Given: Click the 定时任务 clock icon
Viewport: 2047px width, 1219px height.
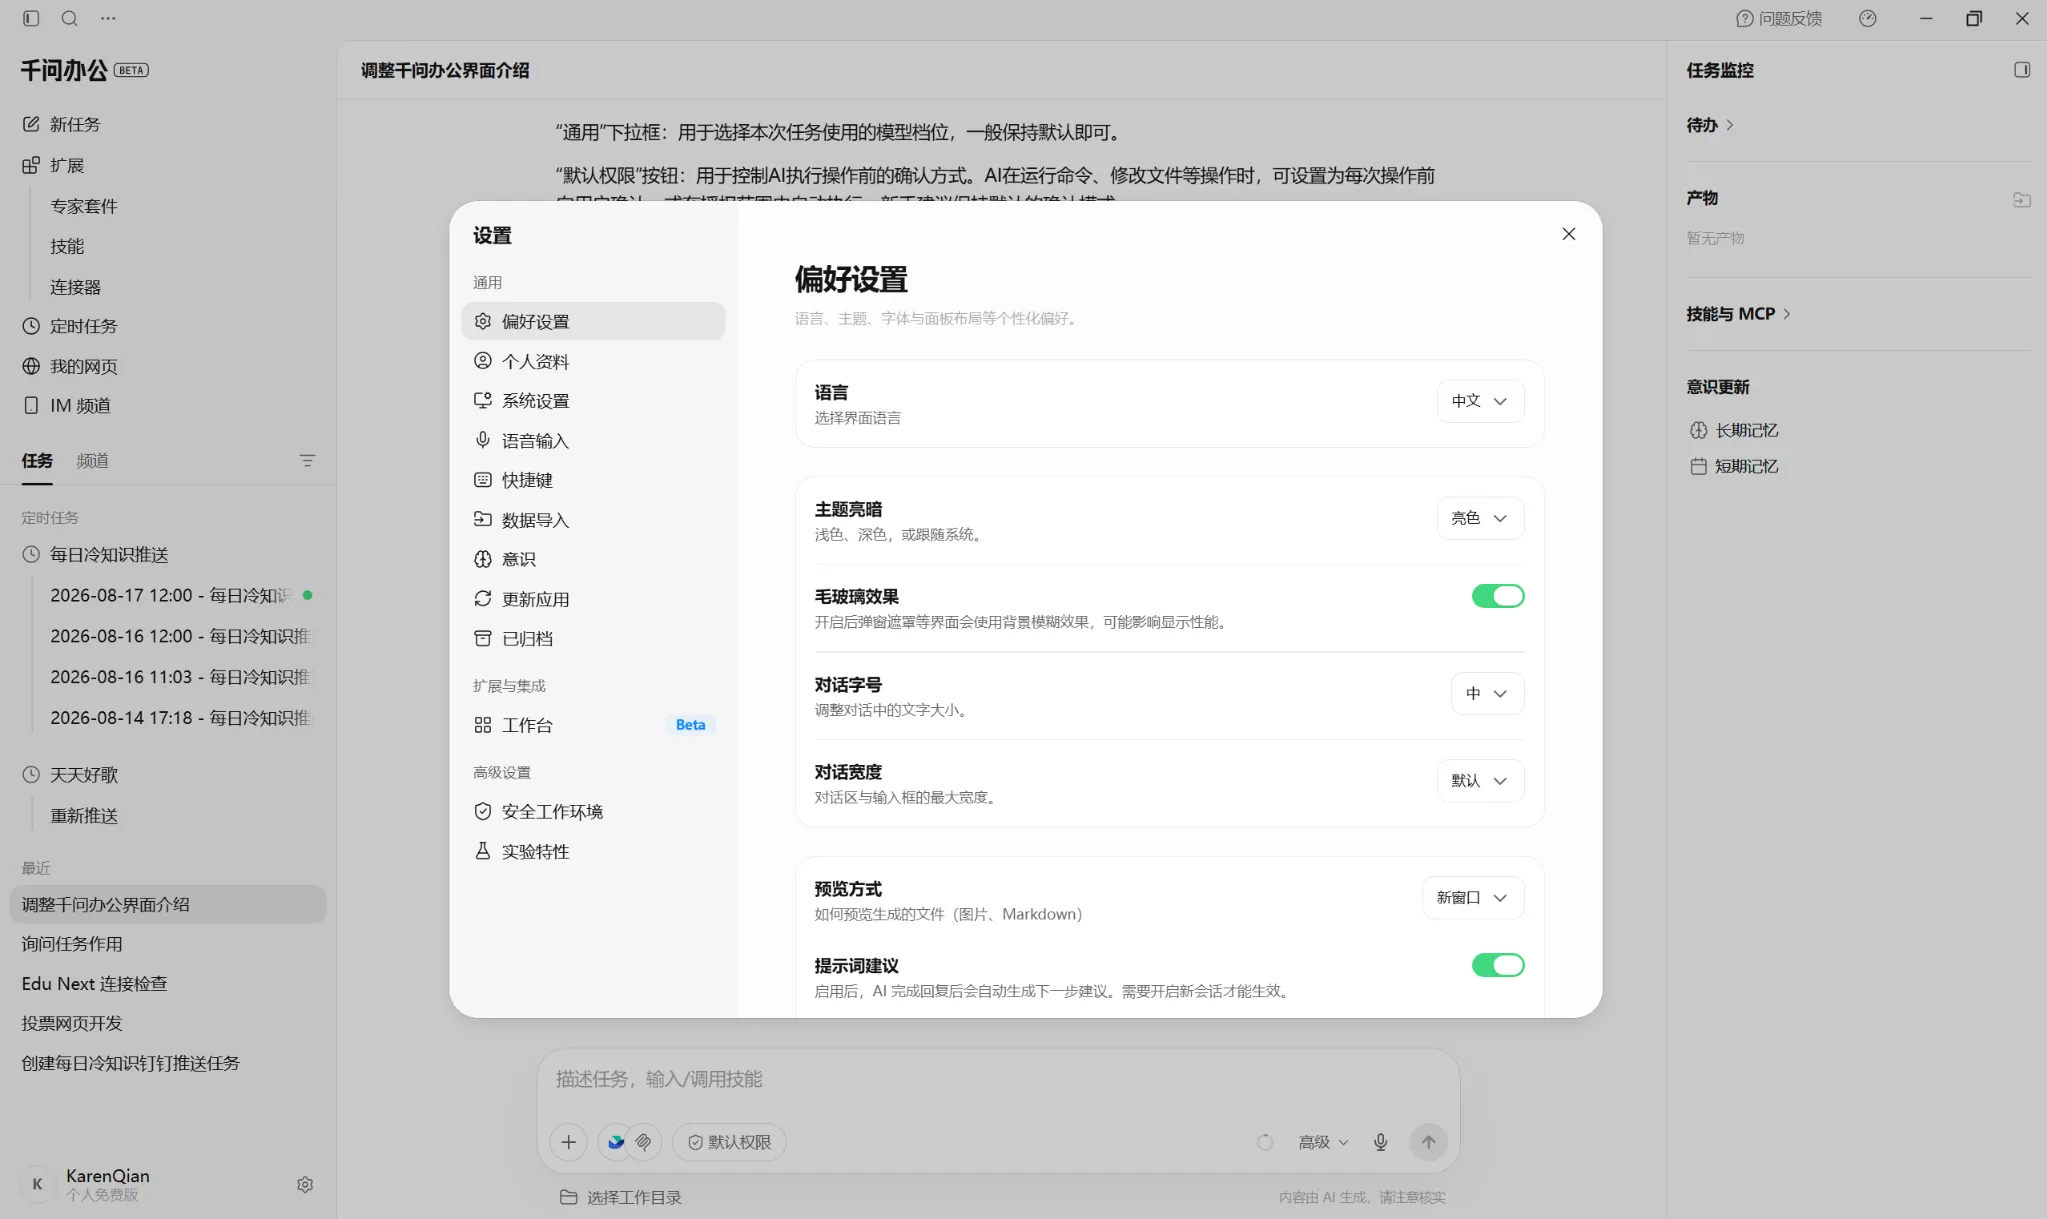Looking at the screenshot, I should (31, 326).
